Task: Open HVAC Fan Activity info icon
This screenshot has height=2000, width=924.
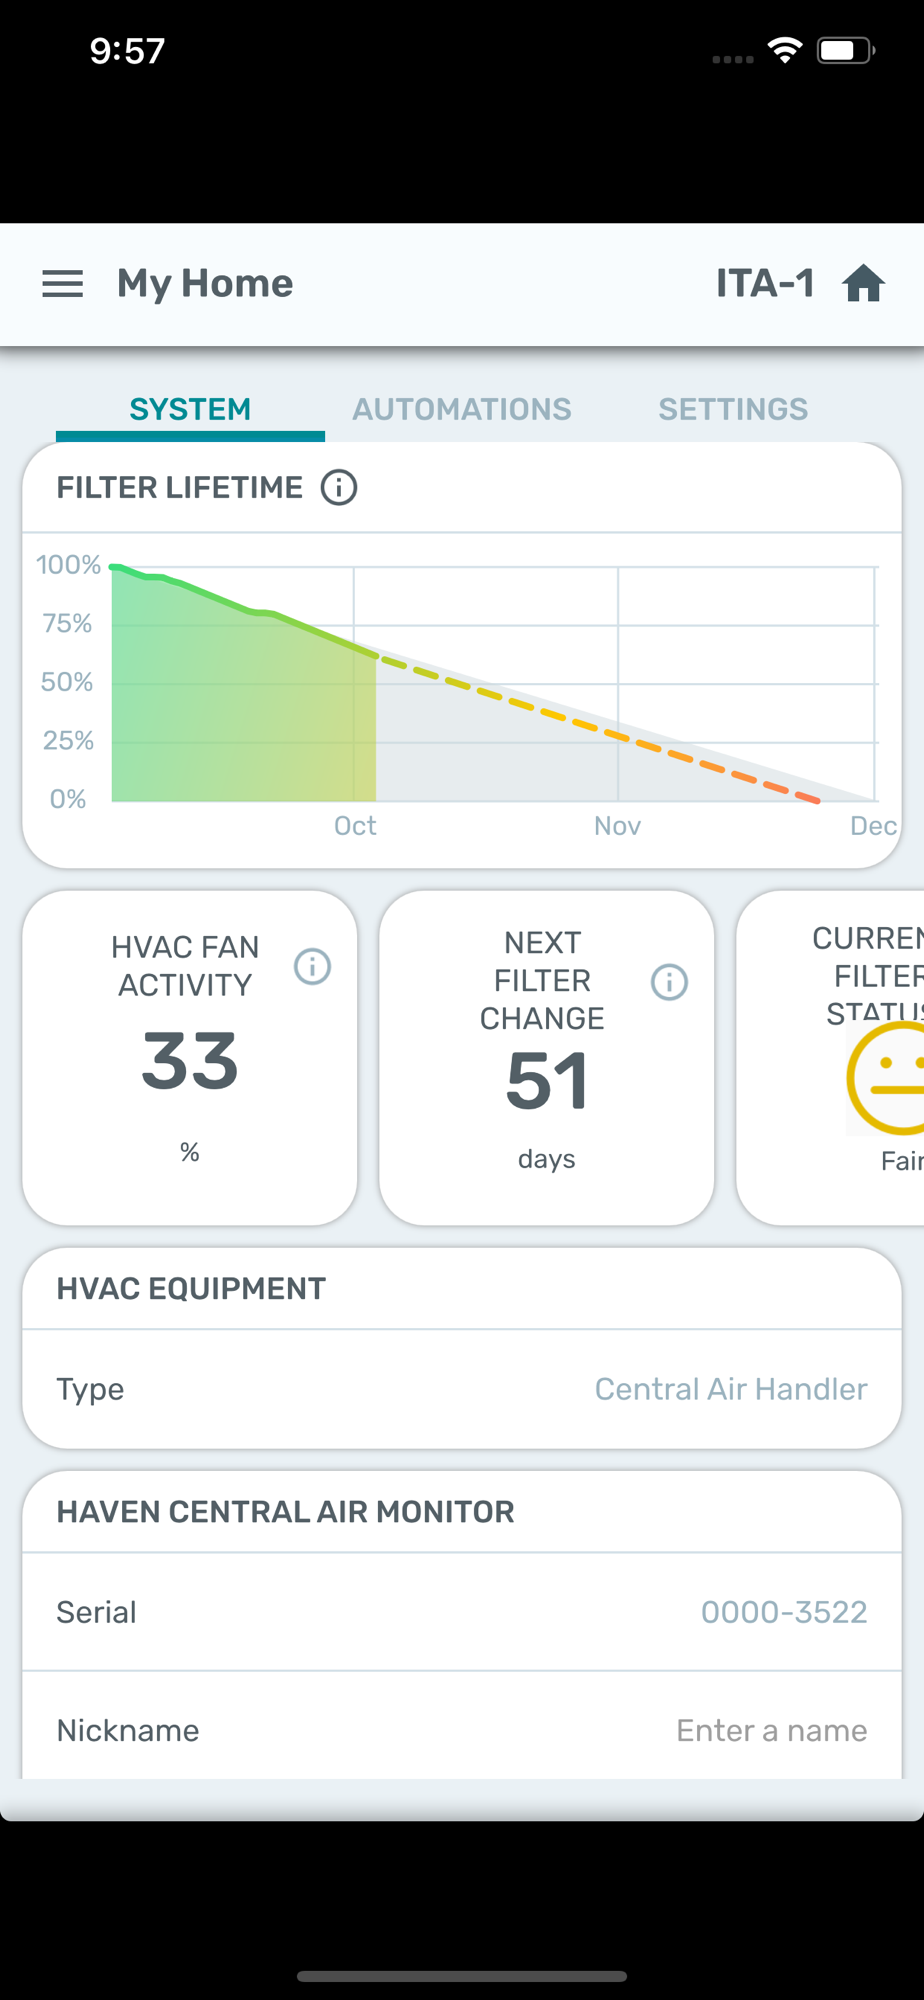Action: click(x=312, y=966)
